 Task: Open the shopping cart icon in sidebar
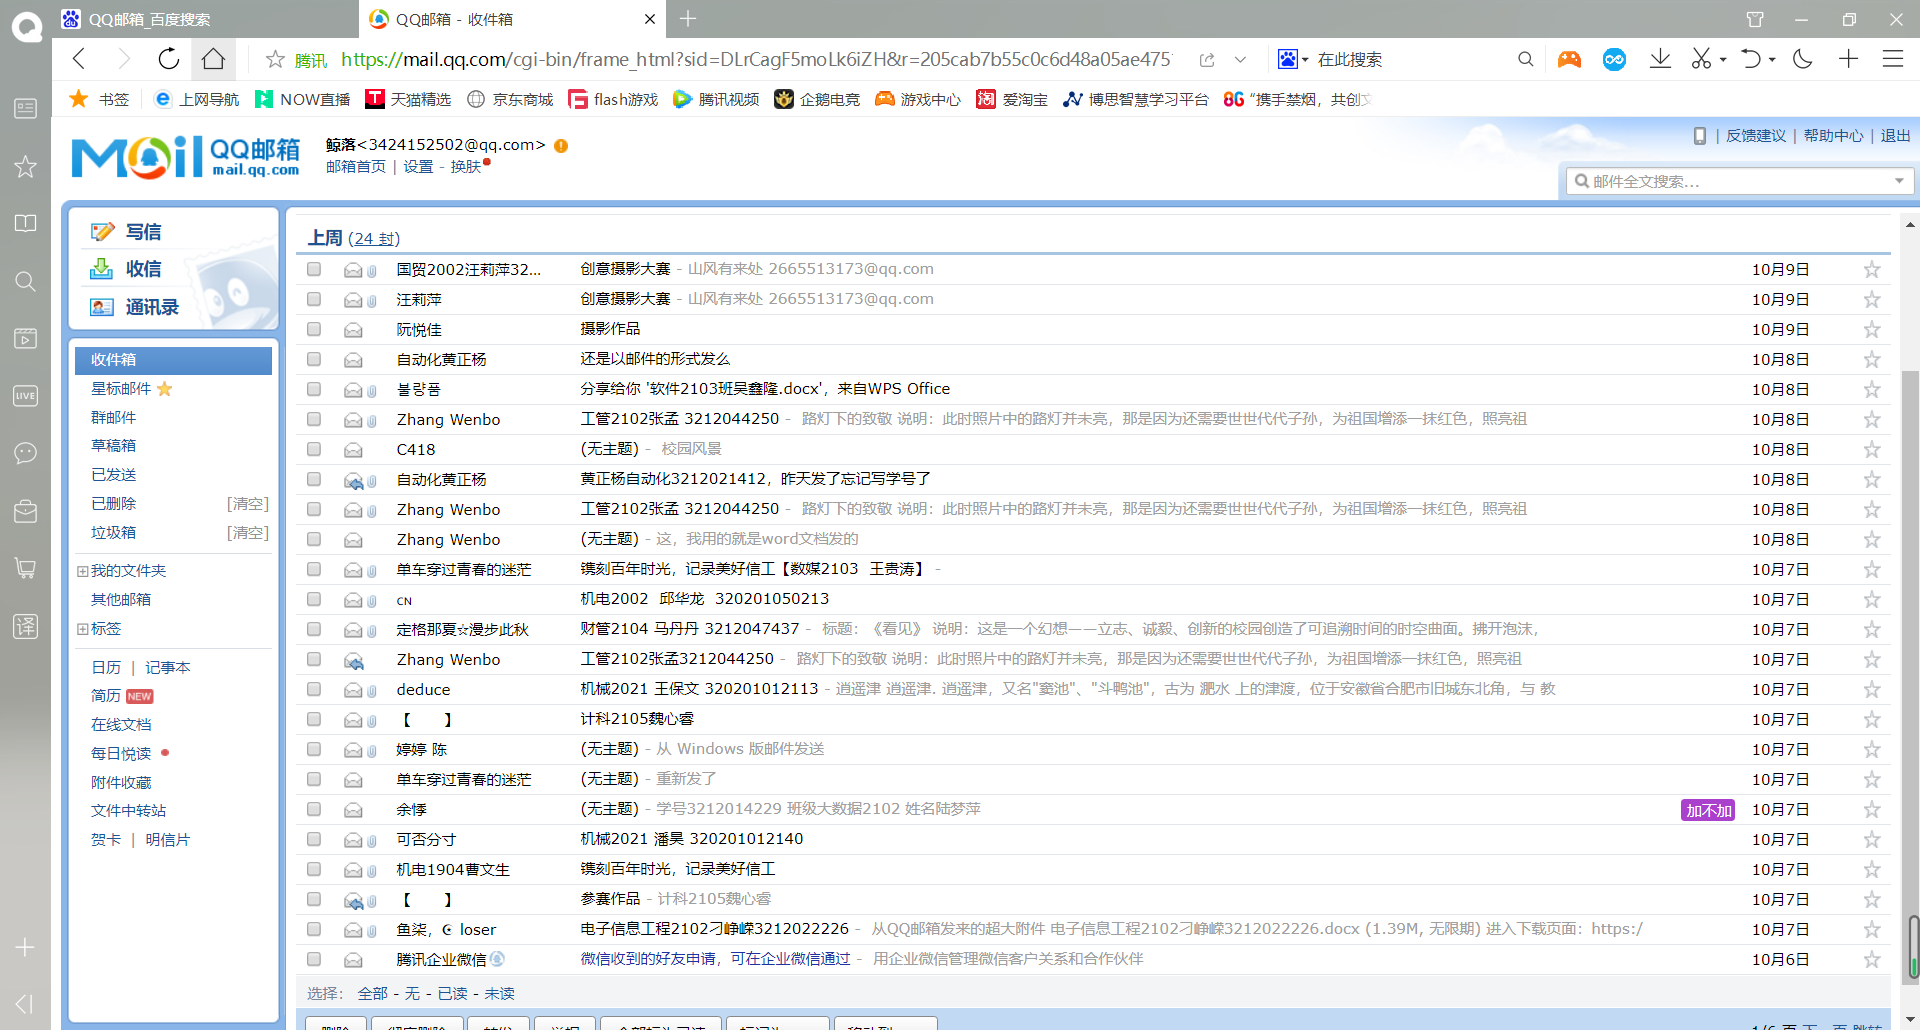(x=25, y=568)
